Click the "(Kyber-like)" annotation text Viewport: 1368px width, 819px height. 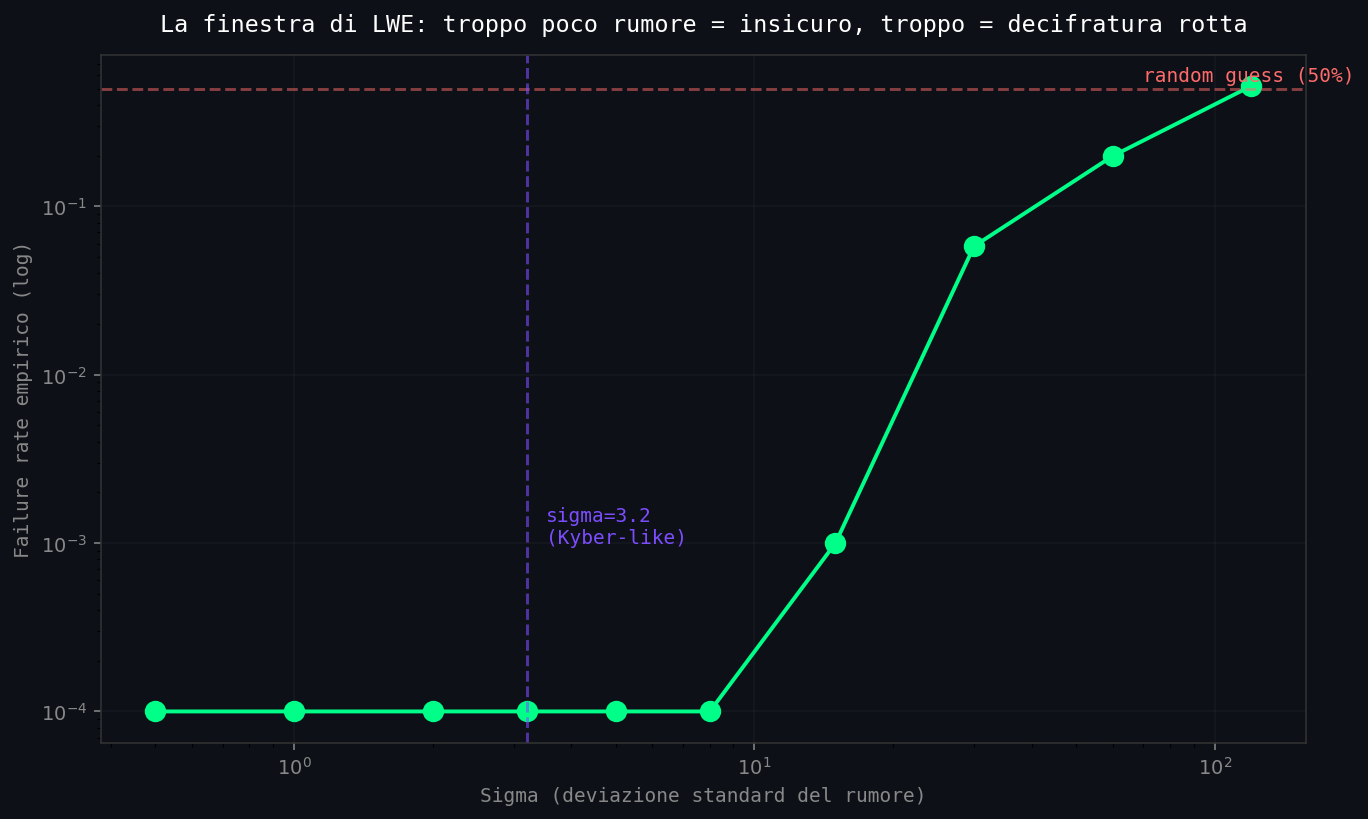tap(616, 538)
